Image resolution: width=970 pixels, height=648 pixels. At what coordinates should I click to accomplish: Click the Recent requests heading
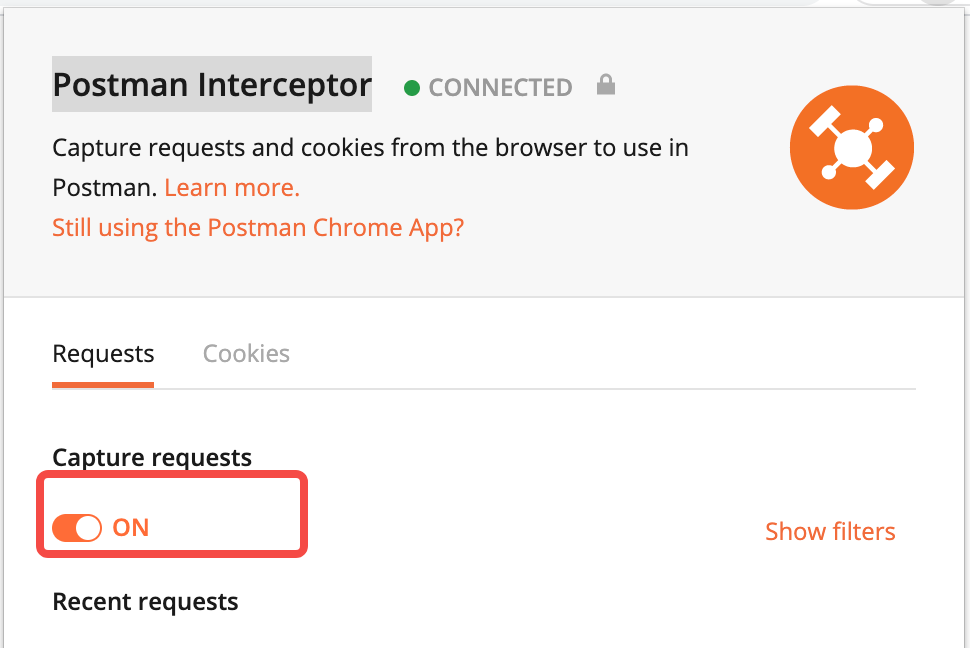click(145, 601)
